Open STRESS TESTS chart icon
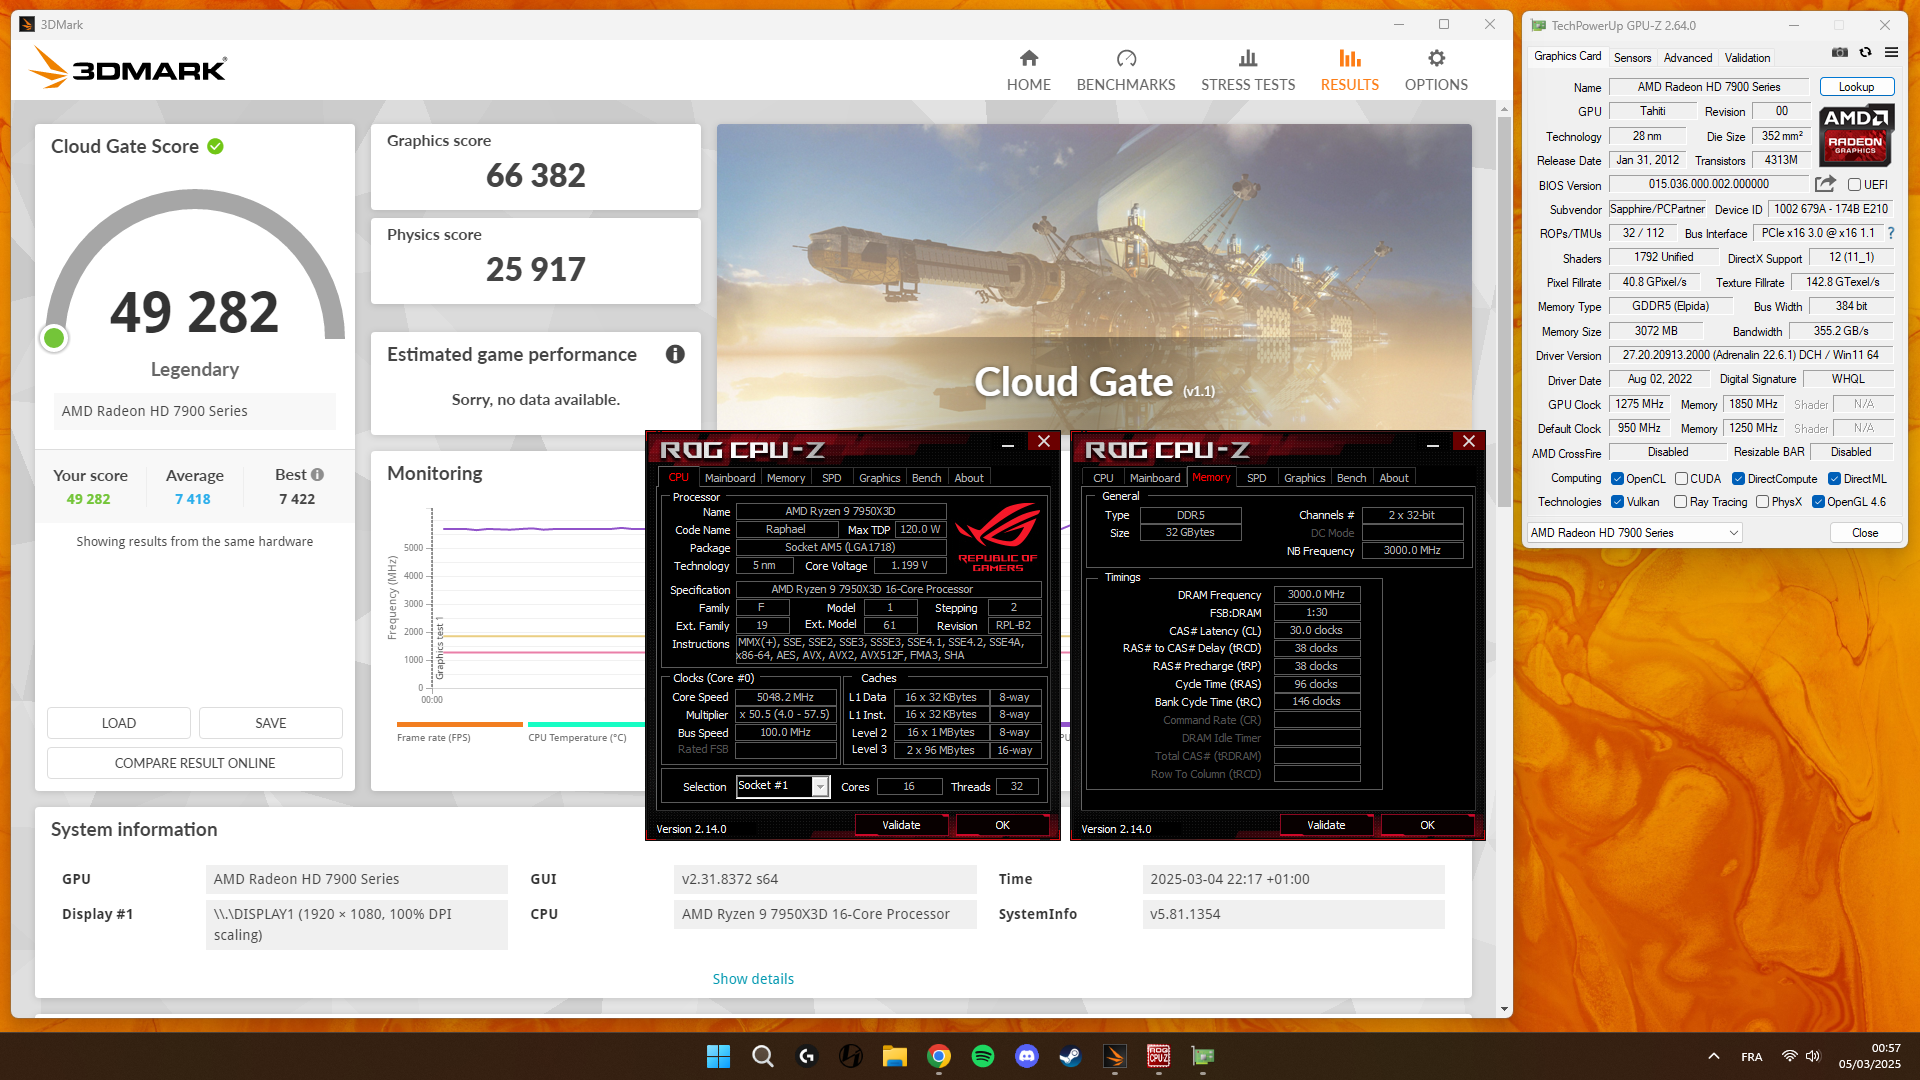Image resolution: width=1920 pixels, height=1080 pixels. point(1248,58)
